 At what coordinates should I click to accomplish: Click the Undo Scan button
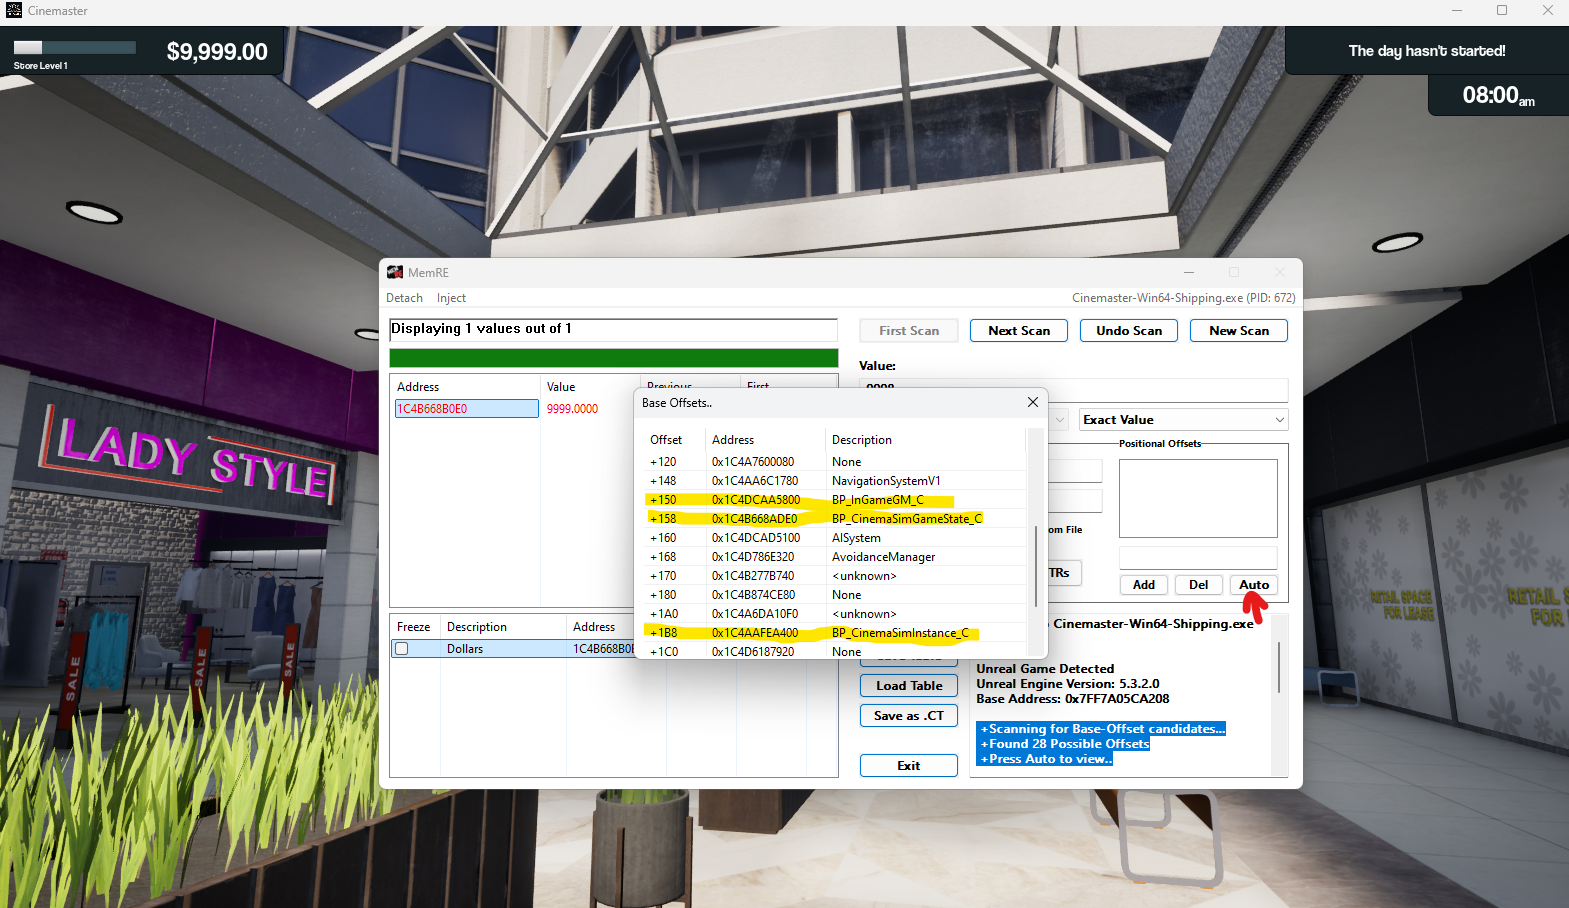[x=1129, y=331]
